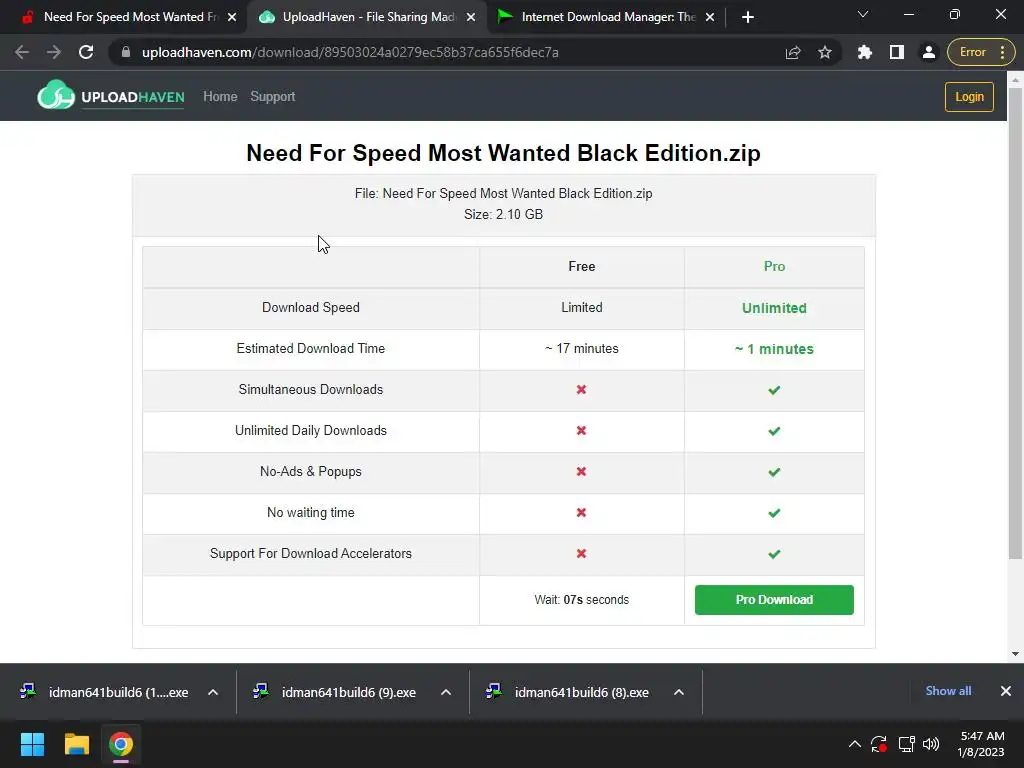1024x768 pixels.
Task: Expand options for idman641build6 (1....exe
Action: [213, 692]
